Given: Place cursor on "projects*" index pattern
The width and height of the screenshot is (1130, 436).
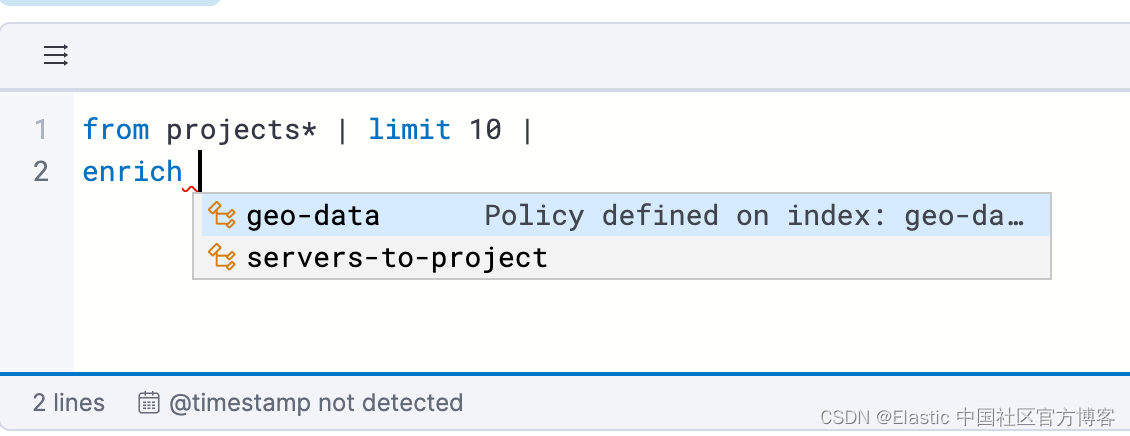Looking at the screenshot, I should (240, 129).
